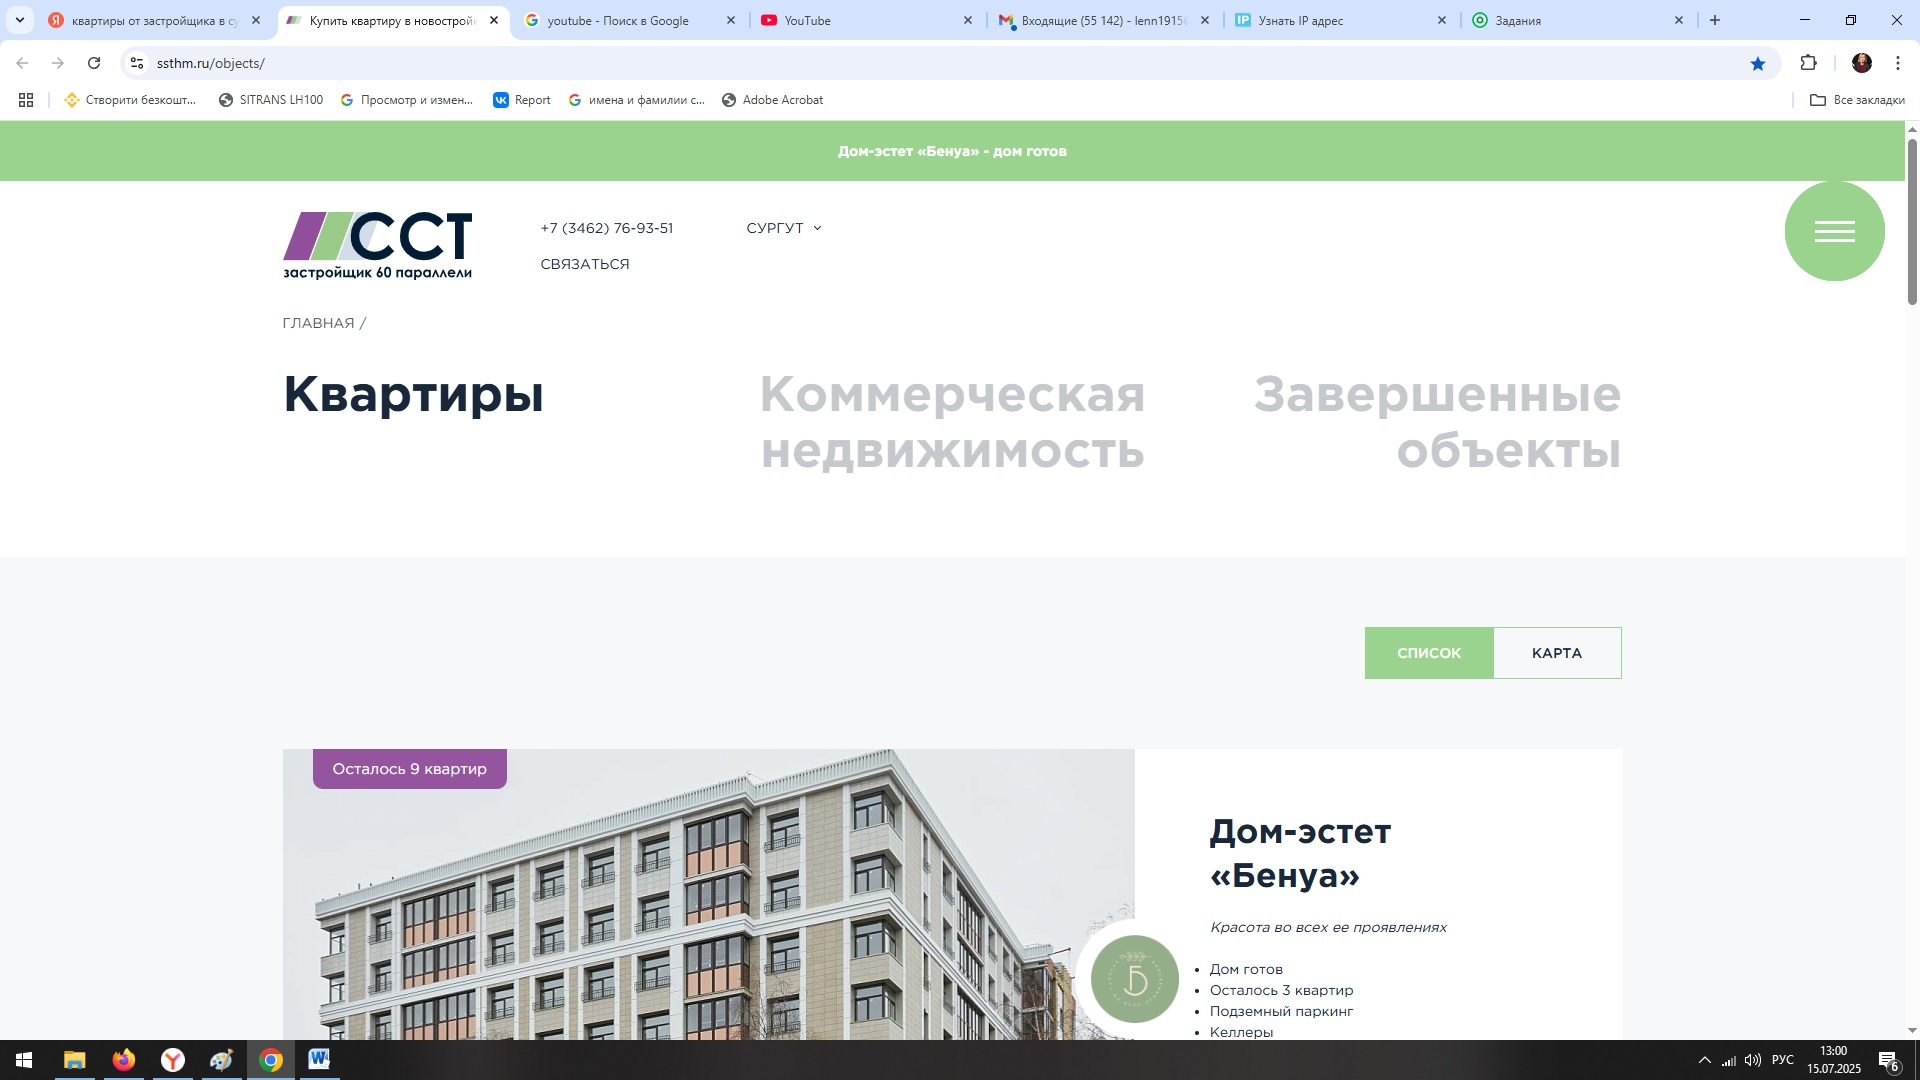View site information icon in address bar
1920x1080 pixels.
point(137,63)
